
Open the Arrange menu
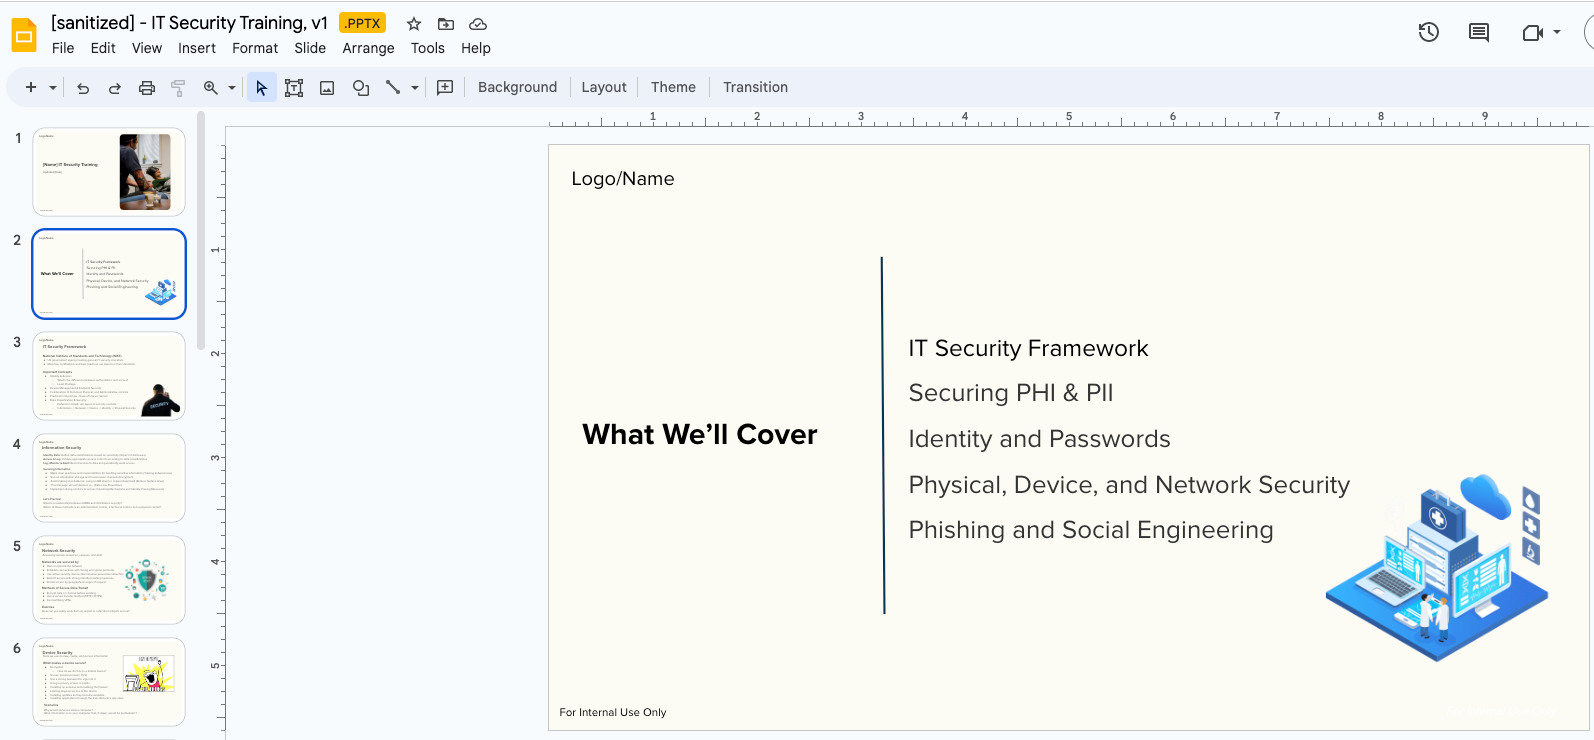click(x=368, y=48)
